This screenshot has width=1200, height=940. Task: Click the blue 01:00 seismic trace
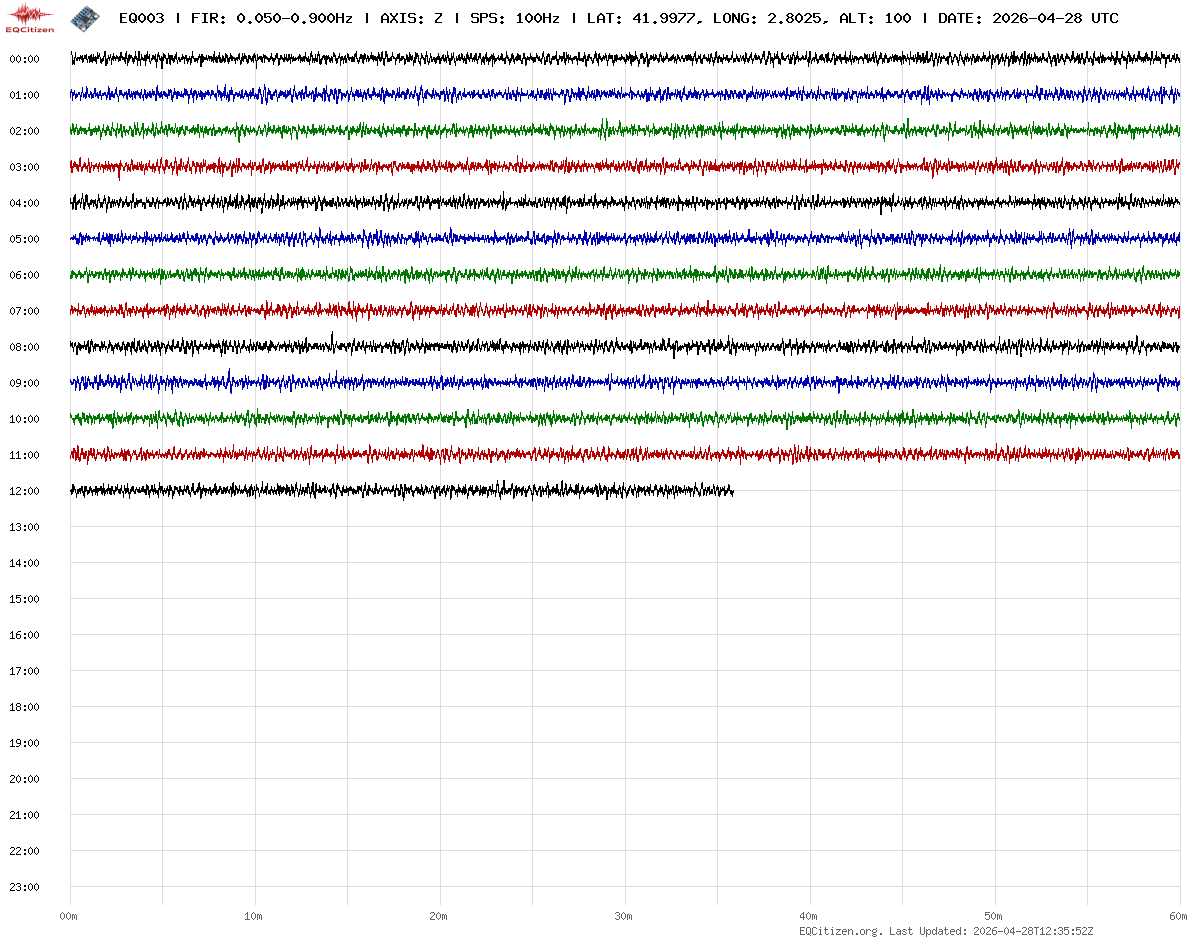click(600, 95)
